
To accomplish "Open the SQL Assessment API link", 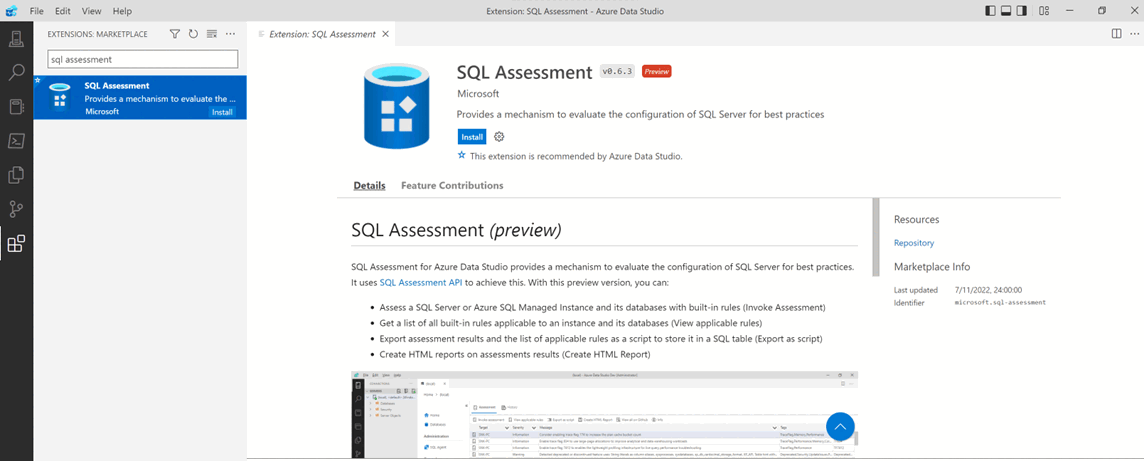I will pyautogui.click(x=420, y=283).
